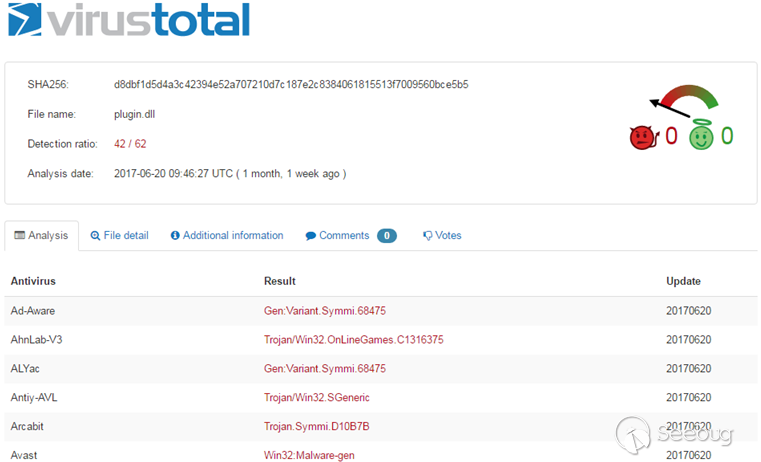Click the Avast antivirus name
The width and height of the screenshot is (761, 462).
[x=24, y=455]
